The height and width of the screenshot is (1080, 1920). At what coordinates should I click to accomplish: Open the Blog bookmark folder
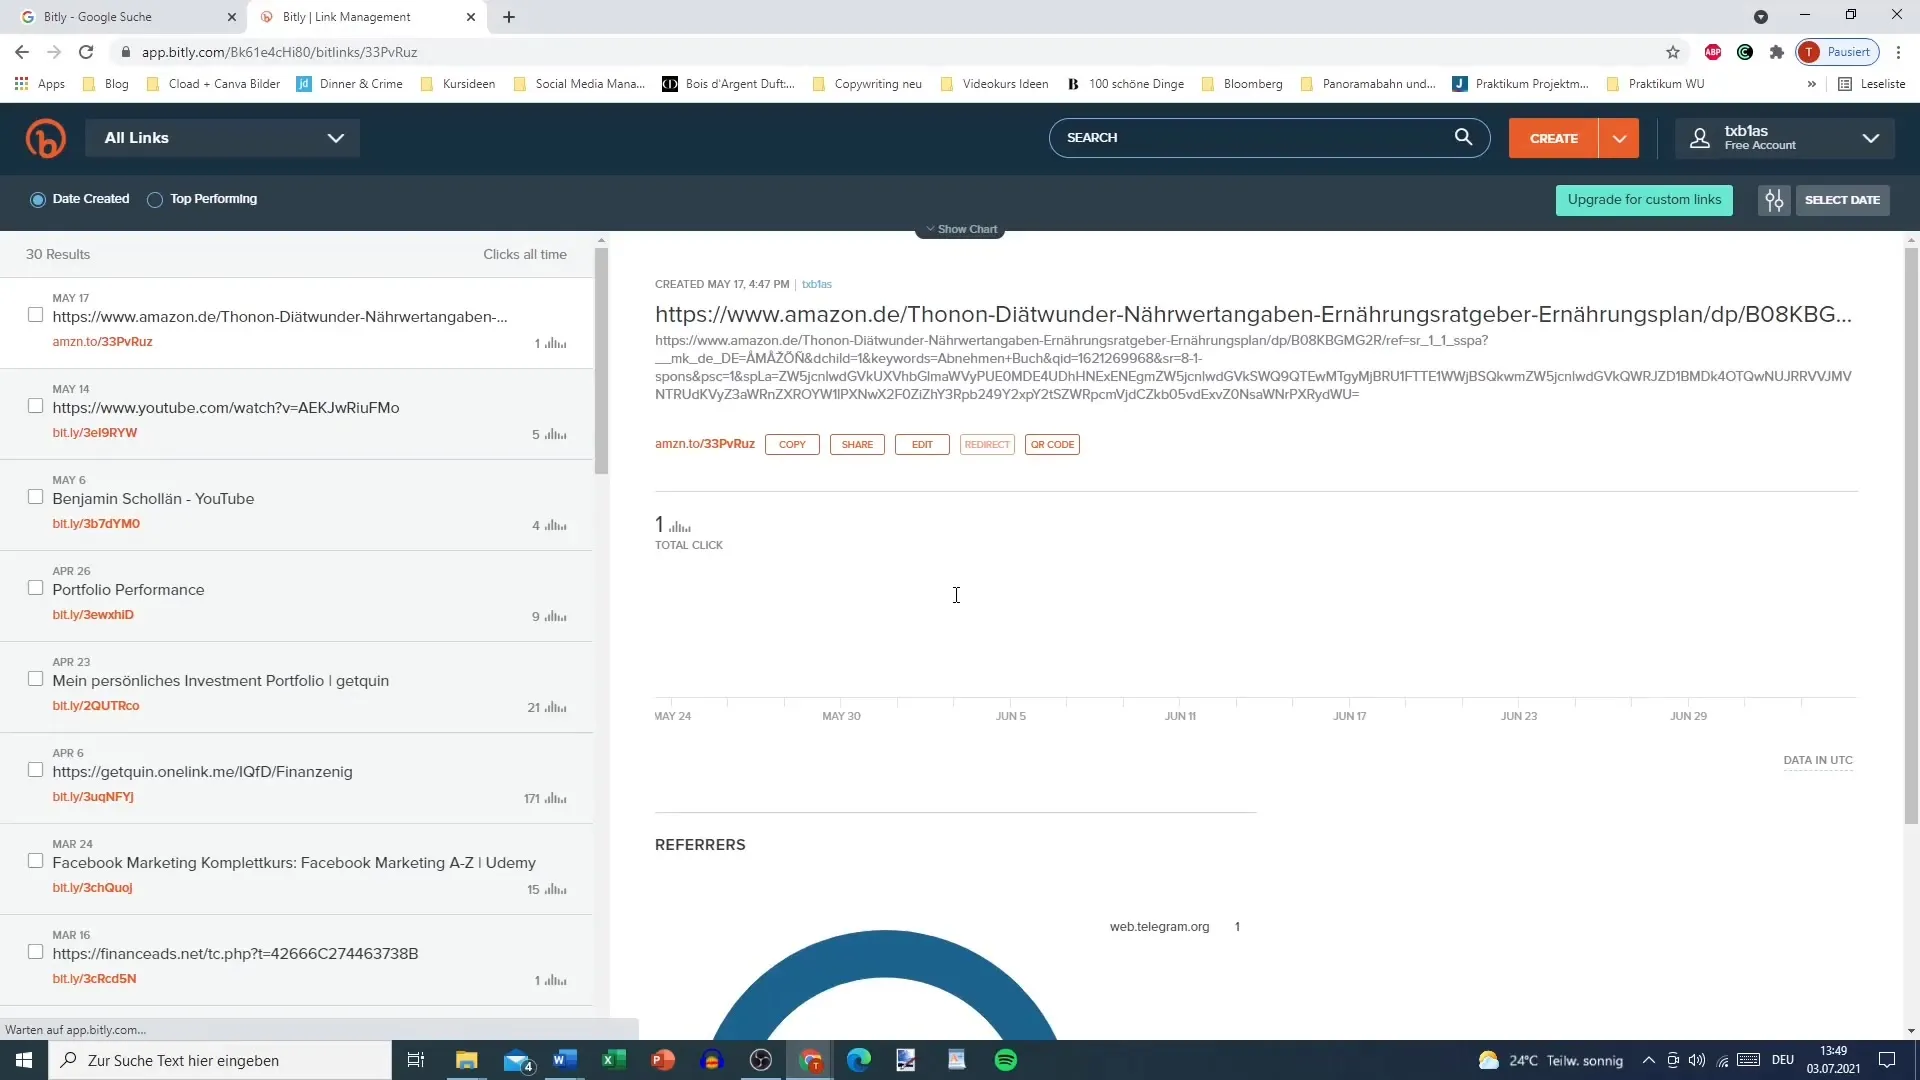(x=106, y=84)
